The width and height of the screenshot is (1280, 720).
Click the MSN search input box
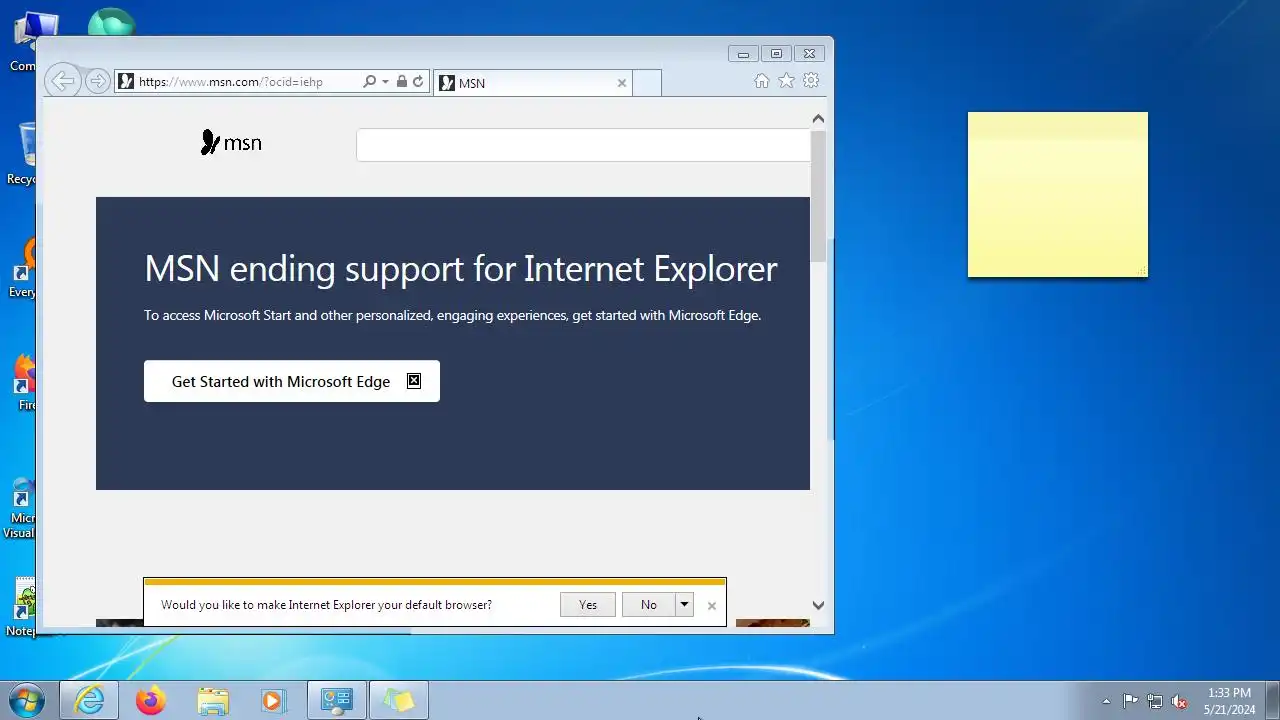coord(583,145)
